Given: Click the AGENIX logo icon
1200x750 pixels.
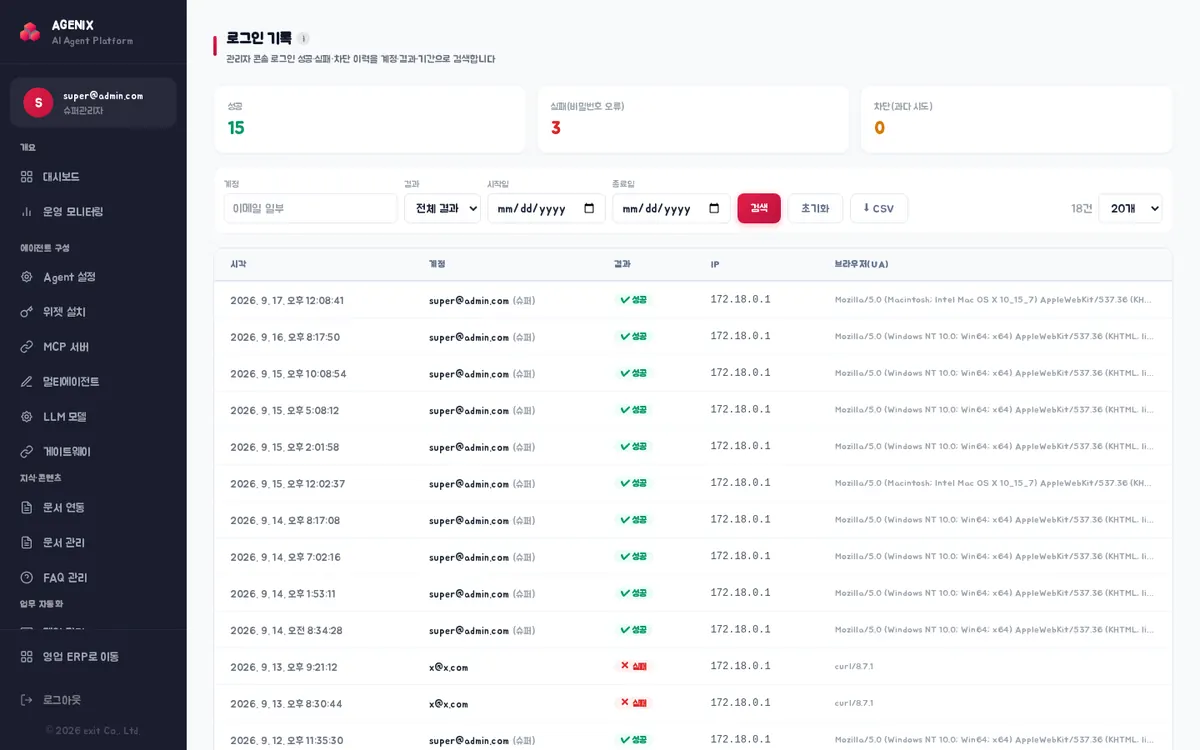Looking at the screenshot, I should tap(30, 32).
